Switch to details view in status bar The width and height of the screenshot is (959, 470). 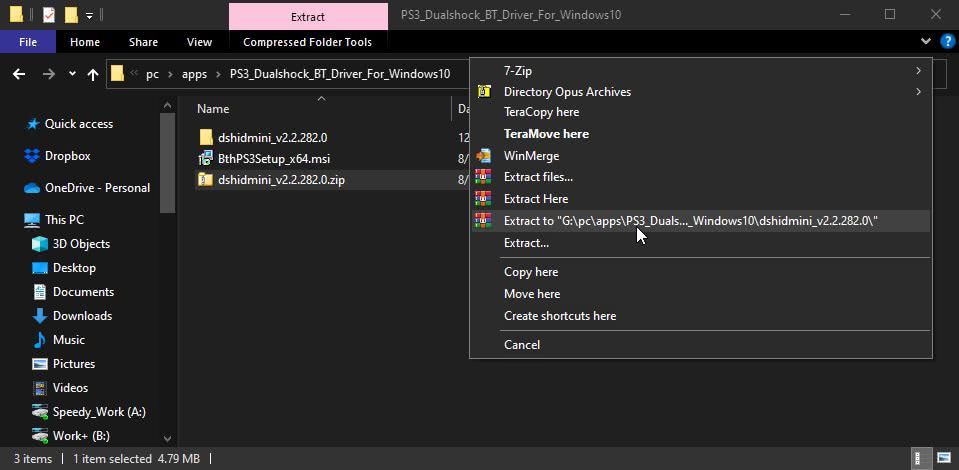(918, 458)
